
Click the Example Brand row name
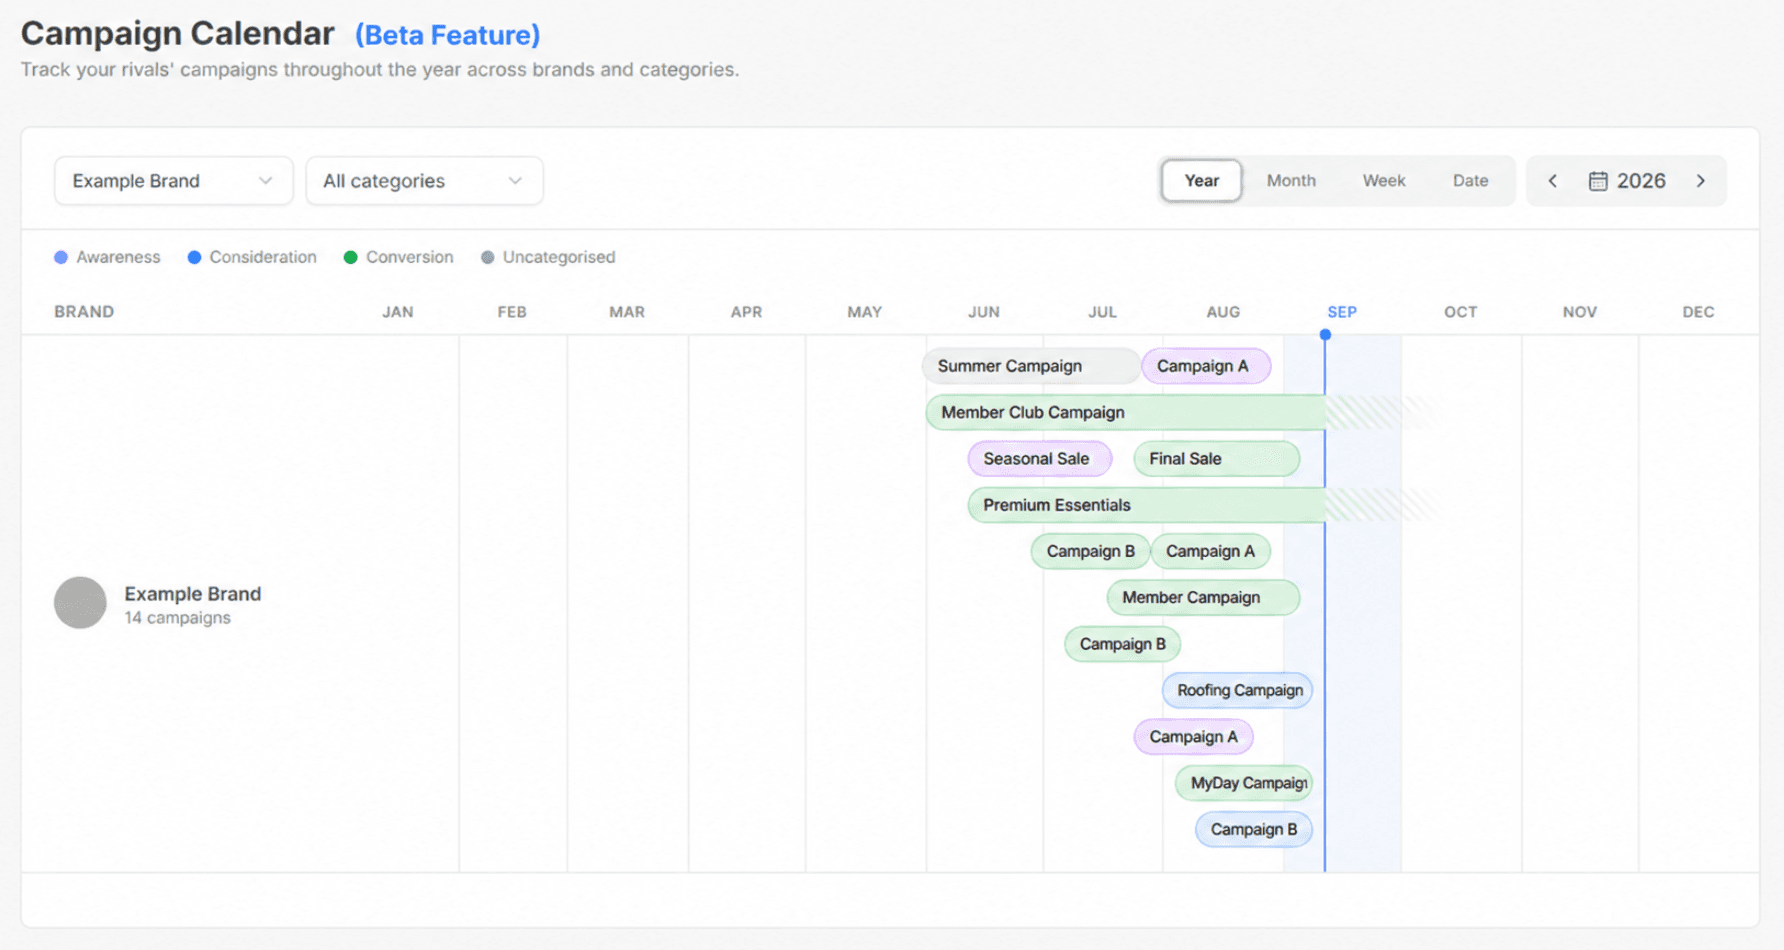point(193,594)
